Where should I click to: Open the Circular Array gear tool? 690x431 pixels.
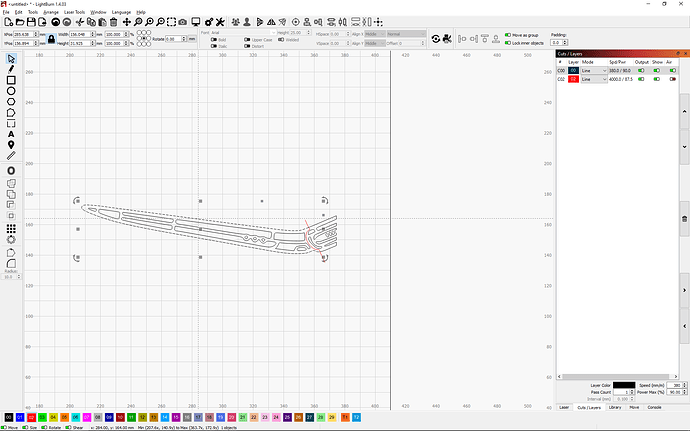point(11,239)
